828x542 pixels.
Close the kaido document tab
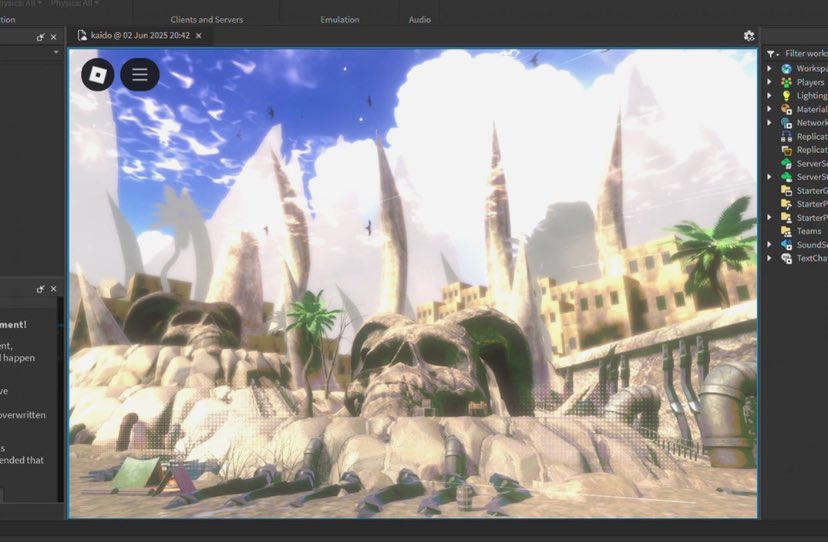pos(199,36)
